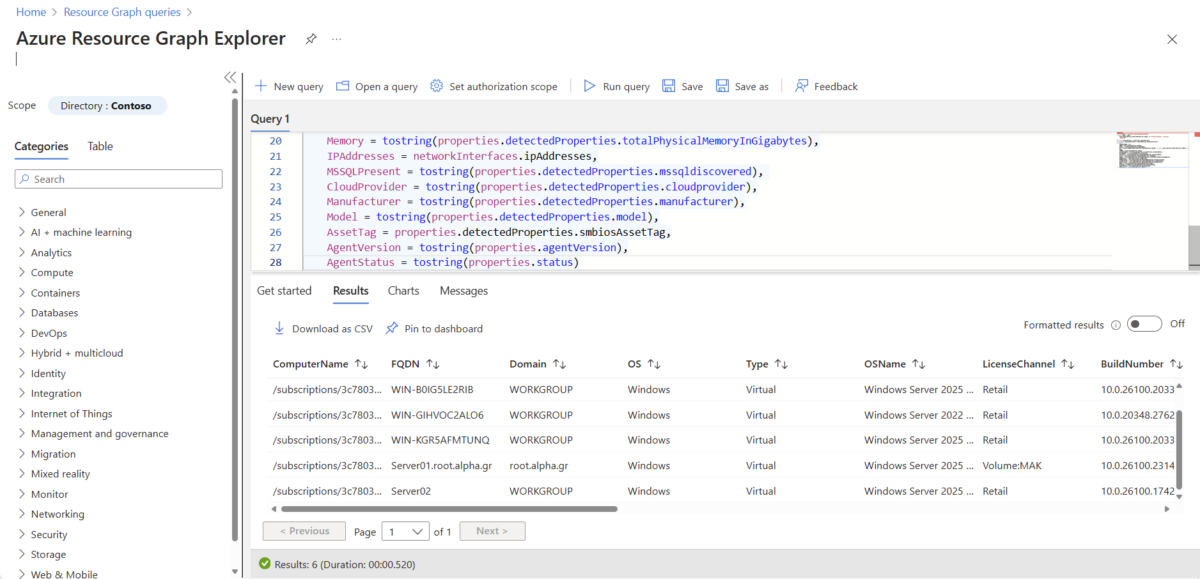Sort by LicenseChannel column arrows

tap(1067, 364)
